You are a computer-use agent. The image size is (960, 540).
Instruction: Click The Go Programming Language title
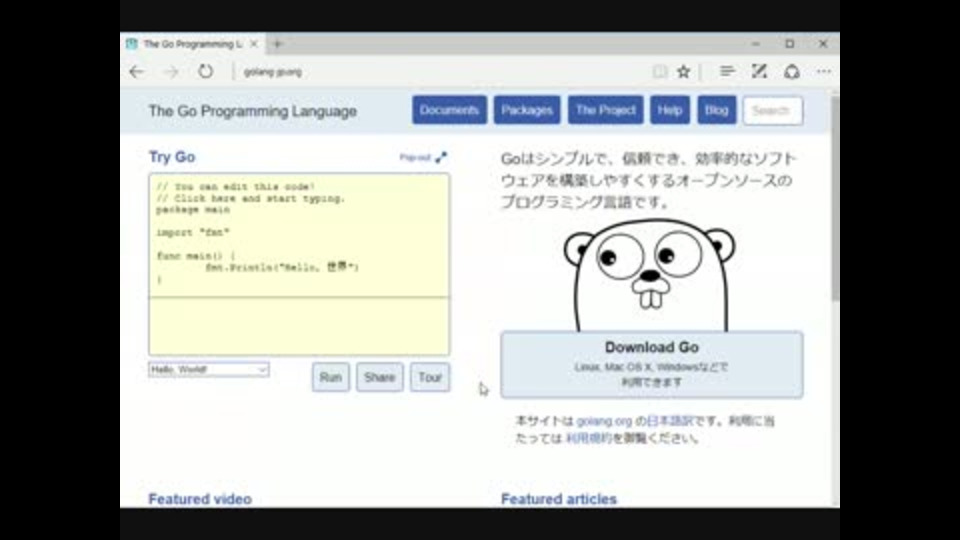(x=252, y=111)
